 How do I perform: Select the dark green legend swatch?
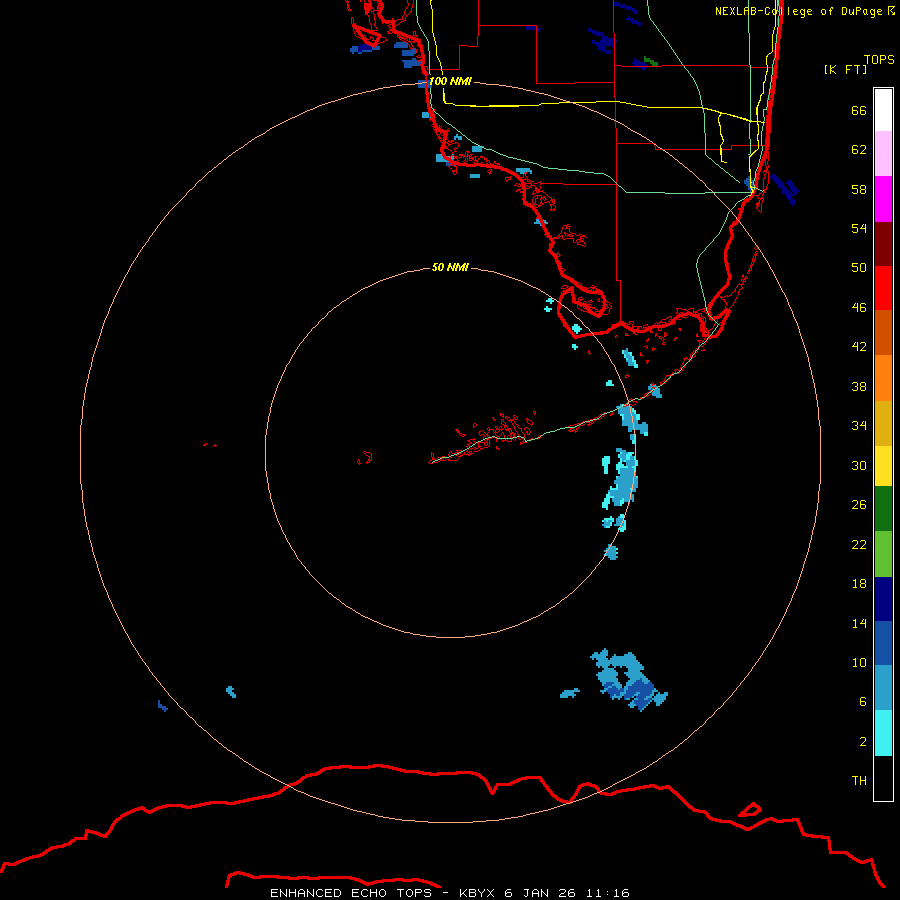tap(883, 509)
